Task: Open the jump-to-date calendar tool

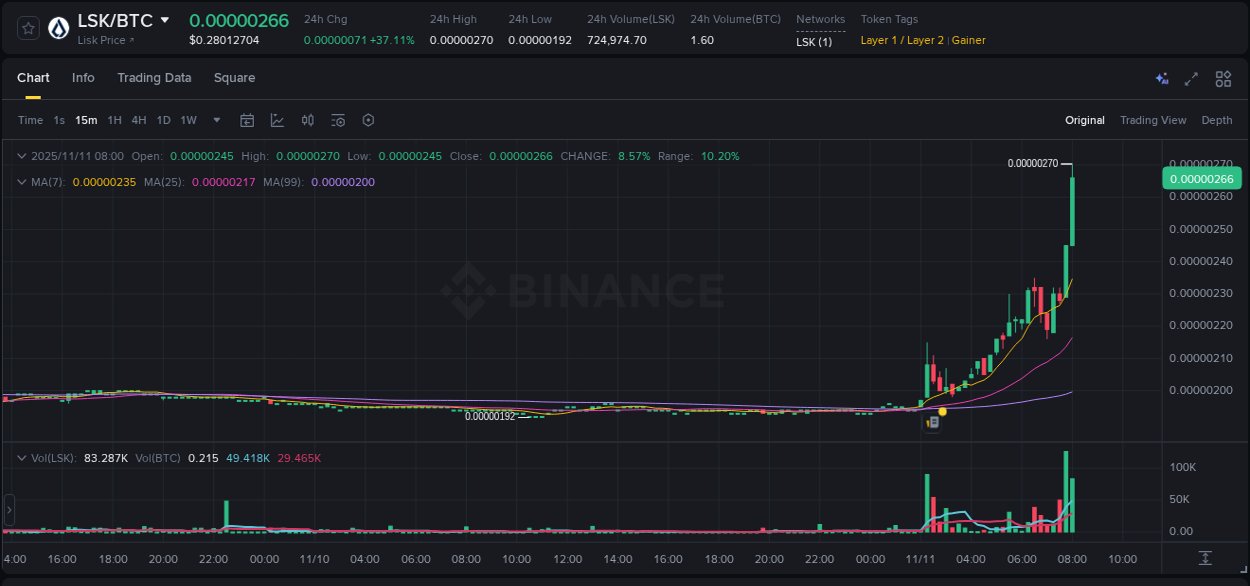Action: [x=247, y=120]
